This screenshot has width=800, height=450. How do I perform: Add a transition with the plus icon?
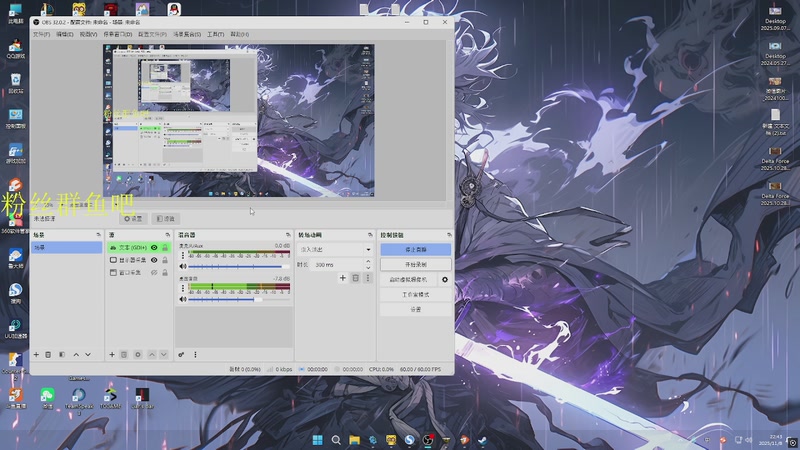[343, 278]
